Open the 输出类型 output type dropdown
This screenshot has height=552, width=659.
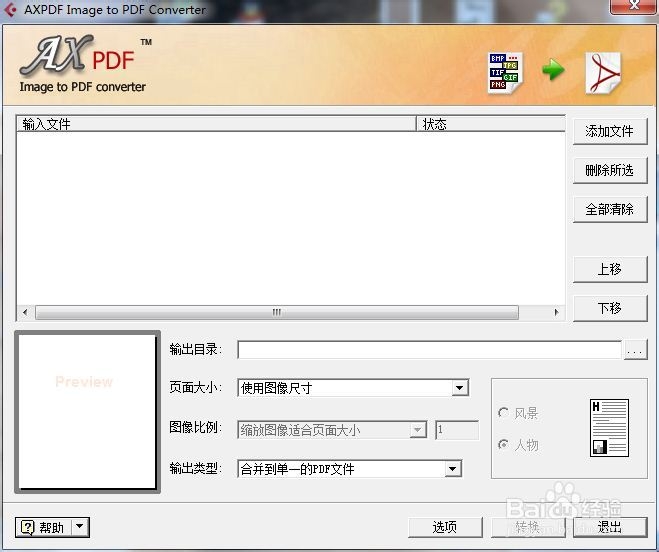[x=453, y=469]
